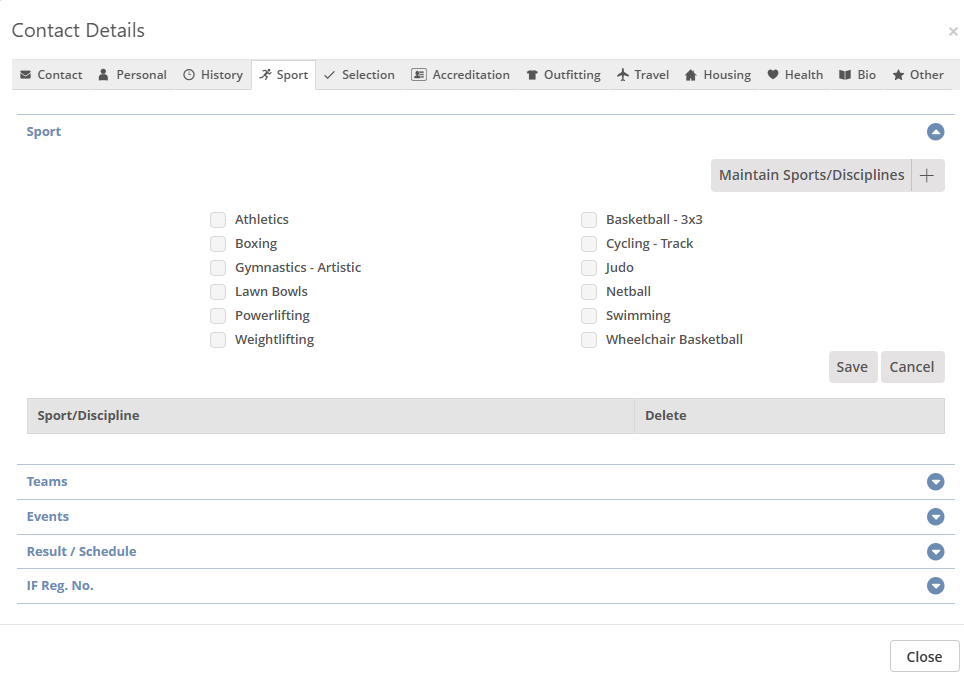Check the Wheelchair Basketball option
Viewport: 964px width, 680px height.
[589, 340]
